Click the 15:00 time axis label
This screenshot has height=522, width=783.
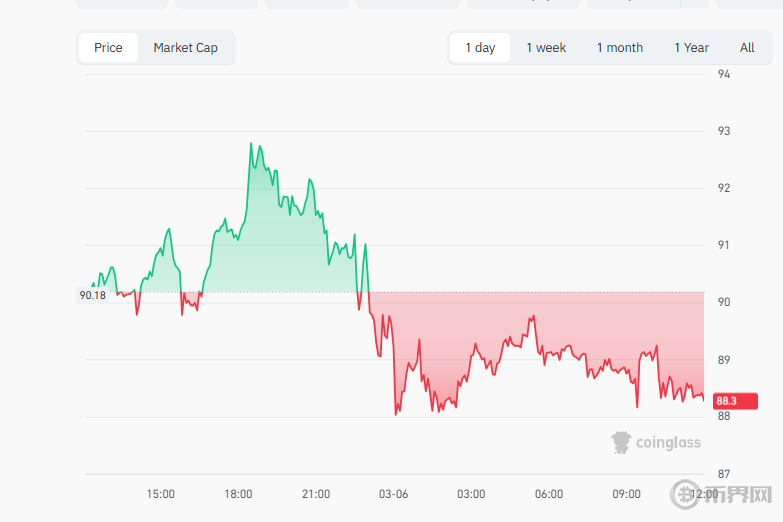pyautogui.click(x=161, y=494)
